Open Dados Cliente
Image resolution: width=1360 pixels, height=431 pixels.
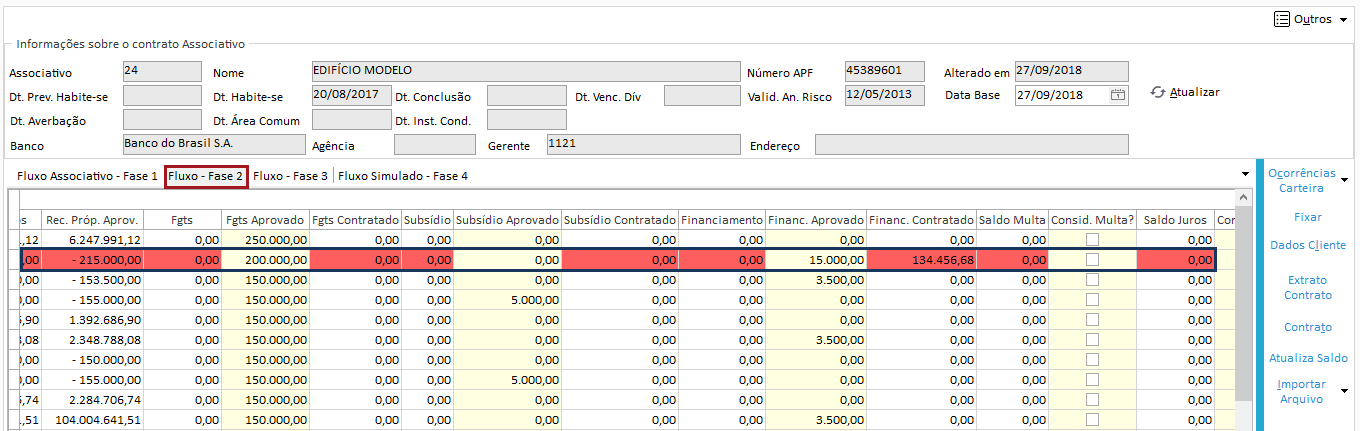coord(1308,245)
